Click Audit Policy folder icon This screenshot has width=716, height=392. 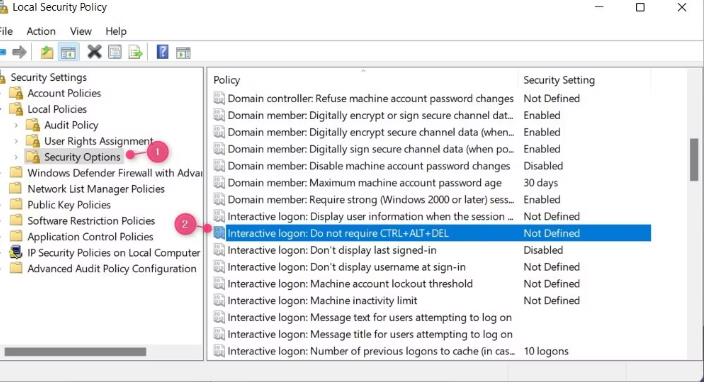tap(33, 125)
